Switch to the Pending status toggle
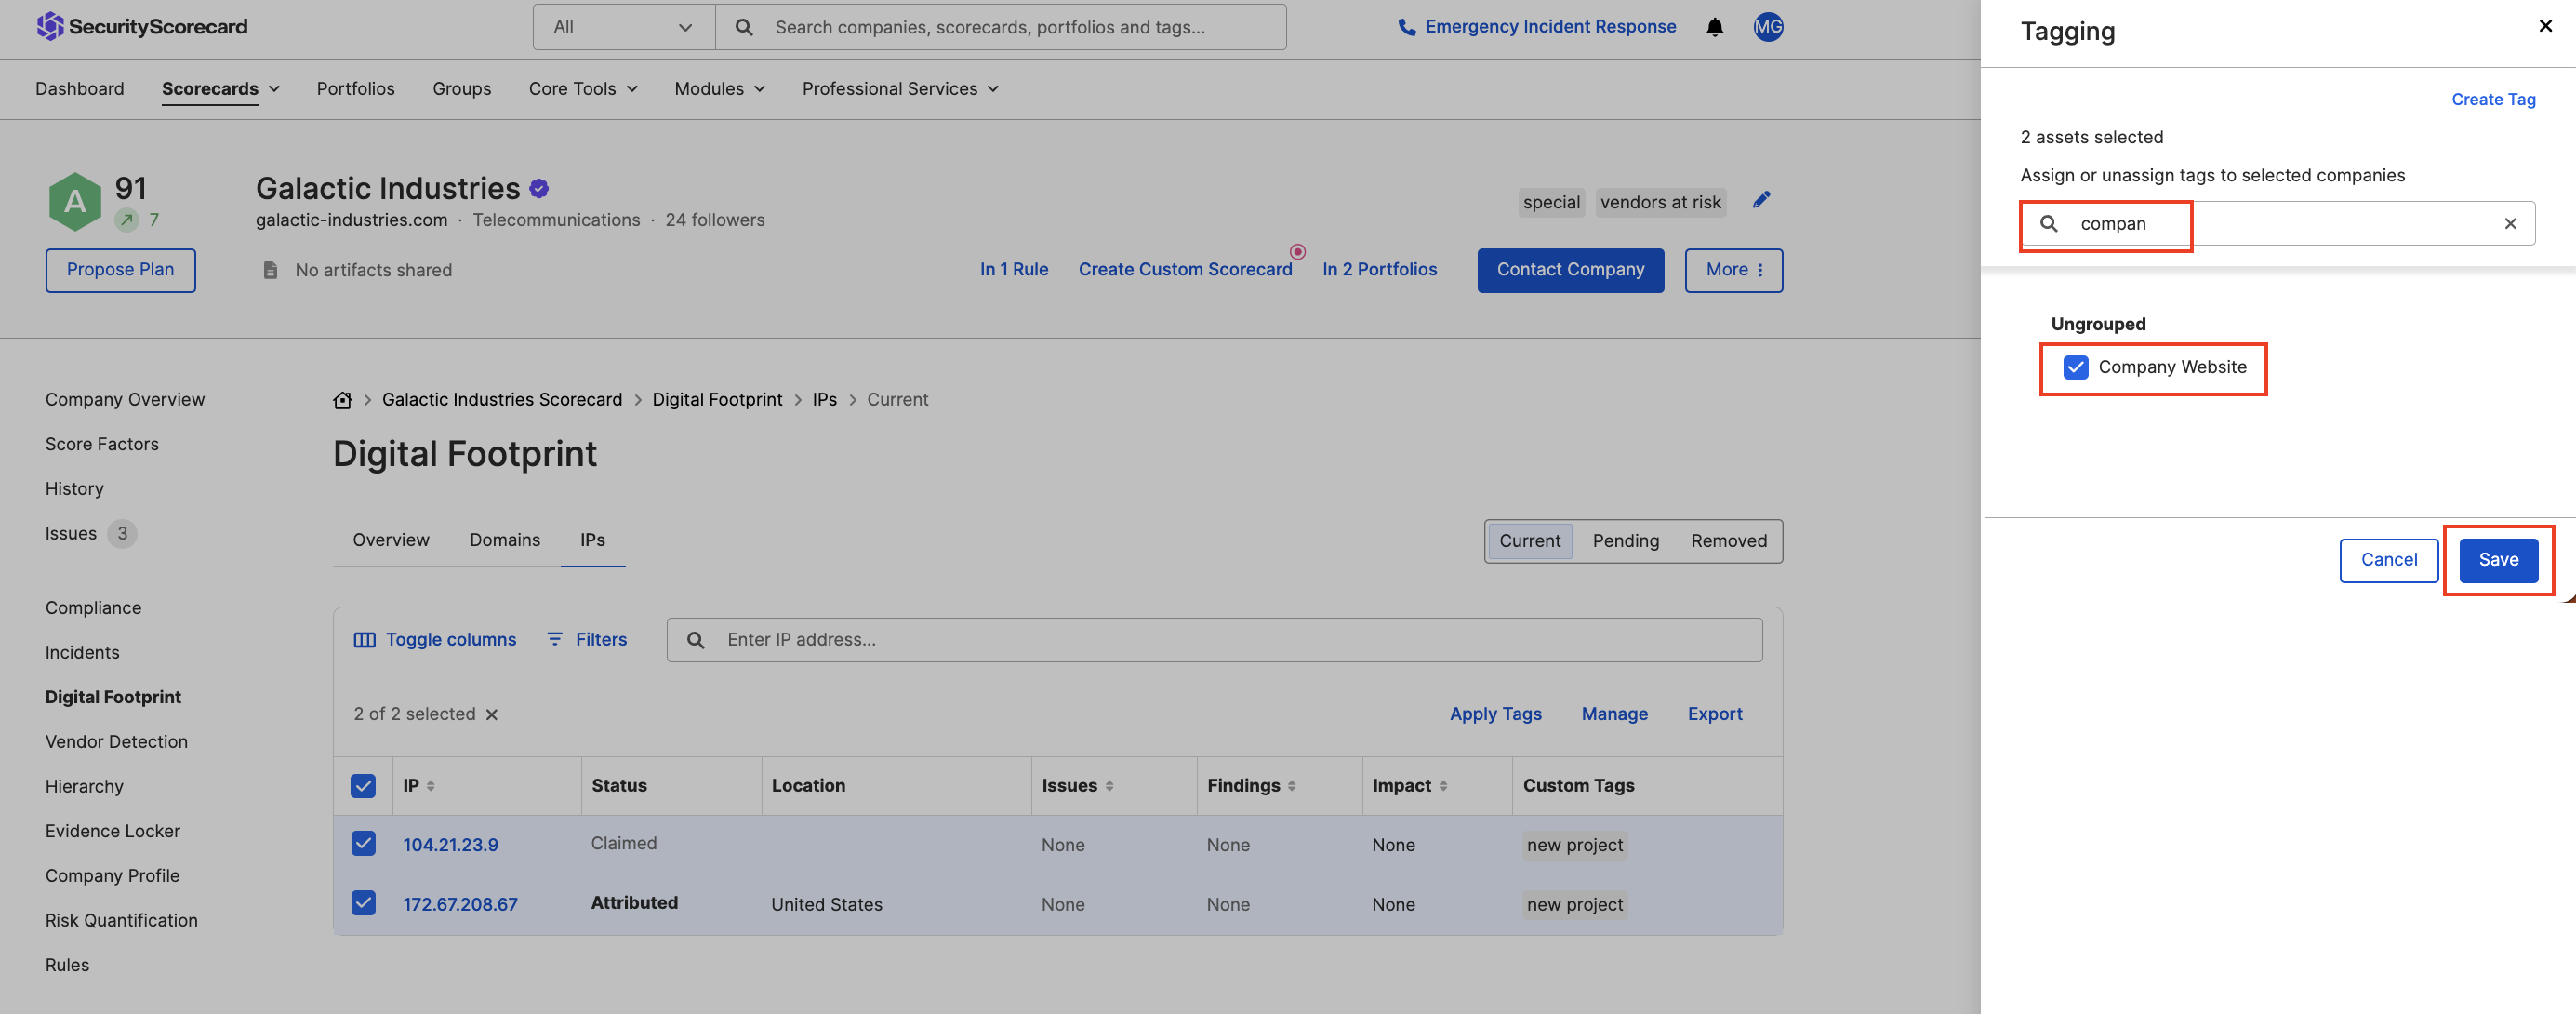 pos(1625,541)
